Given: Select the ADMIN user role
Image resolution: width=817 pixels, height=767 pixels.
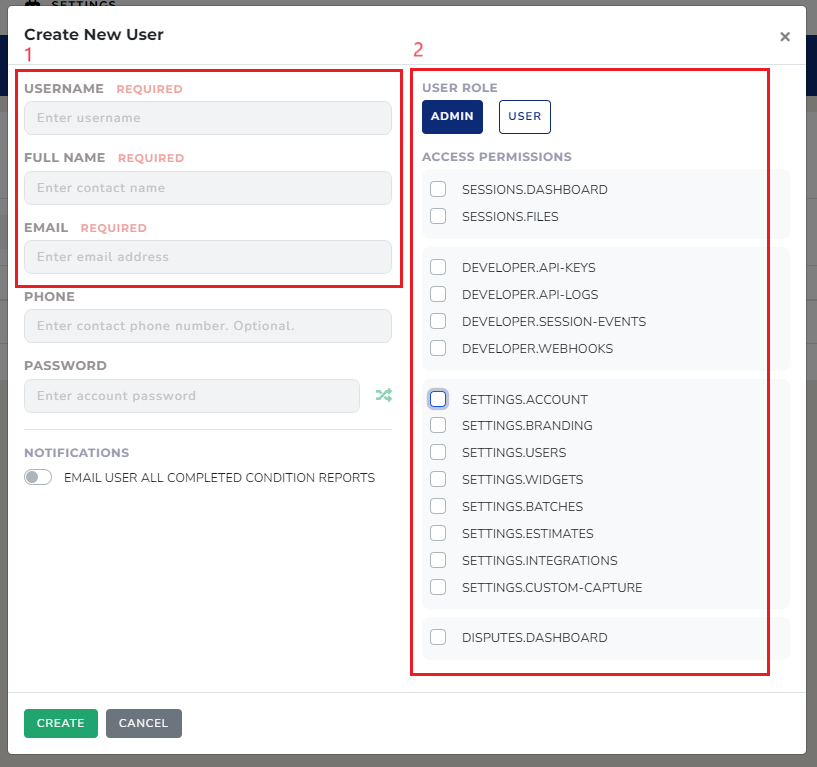Looking at the screenshot, I should (x=452, y=117).
